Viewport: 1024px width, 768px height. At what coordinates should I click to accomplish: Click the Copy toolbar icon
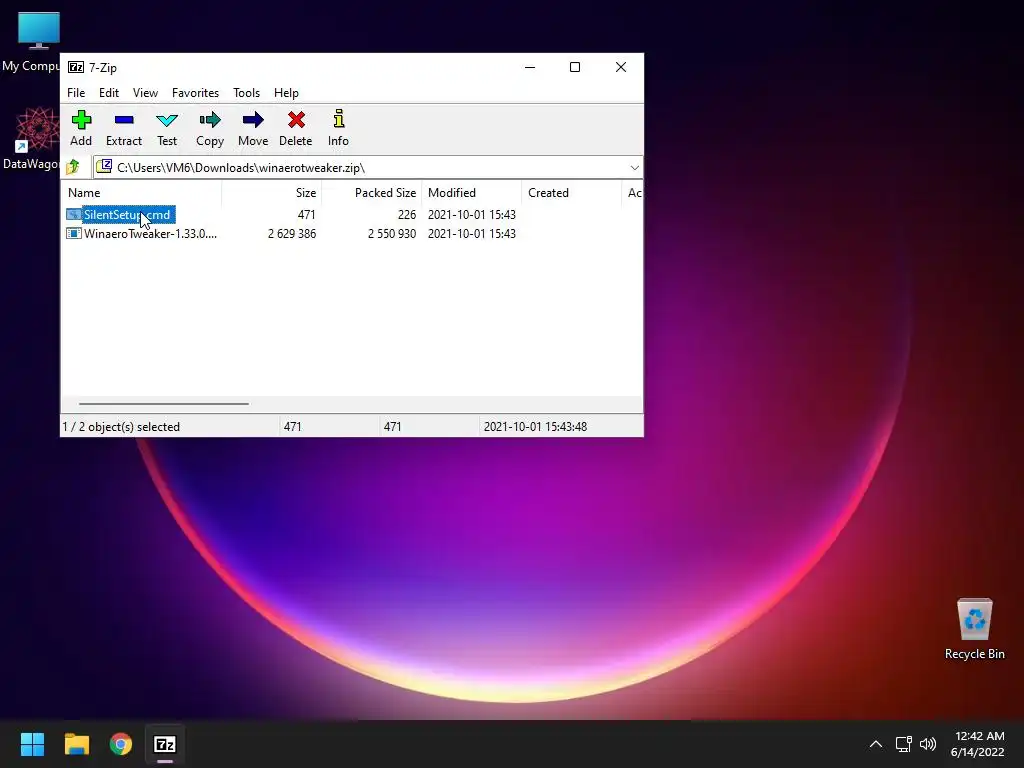[210, 120]
